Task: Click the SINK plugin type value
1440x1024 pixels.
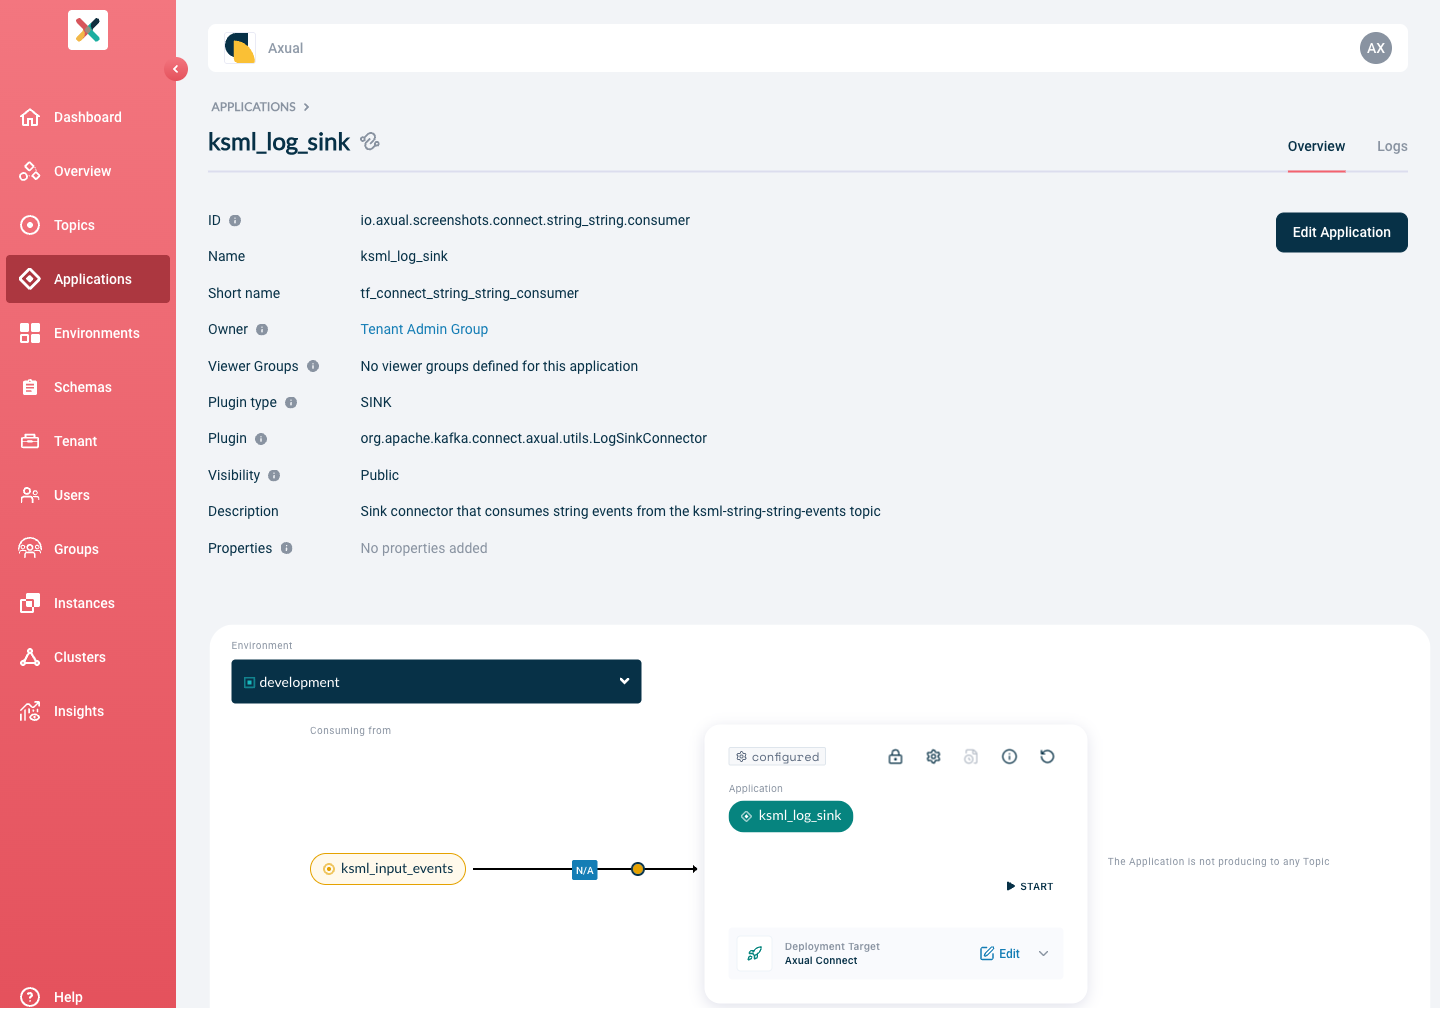Action: [376, 402]
